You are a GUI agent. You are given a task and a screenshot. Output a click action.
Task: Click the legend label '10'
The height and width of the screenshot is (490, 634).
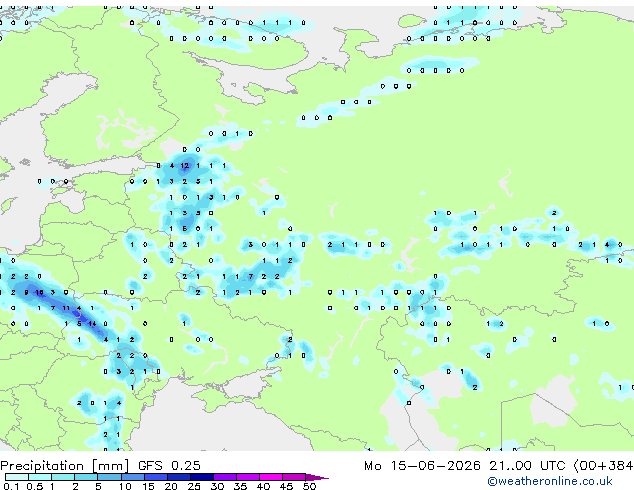pos(125,486)
